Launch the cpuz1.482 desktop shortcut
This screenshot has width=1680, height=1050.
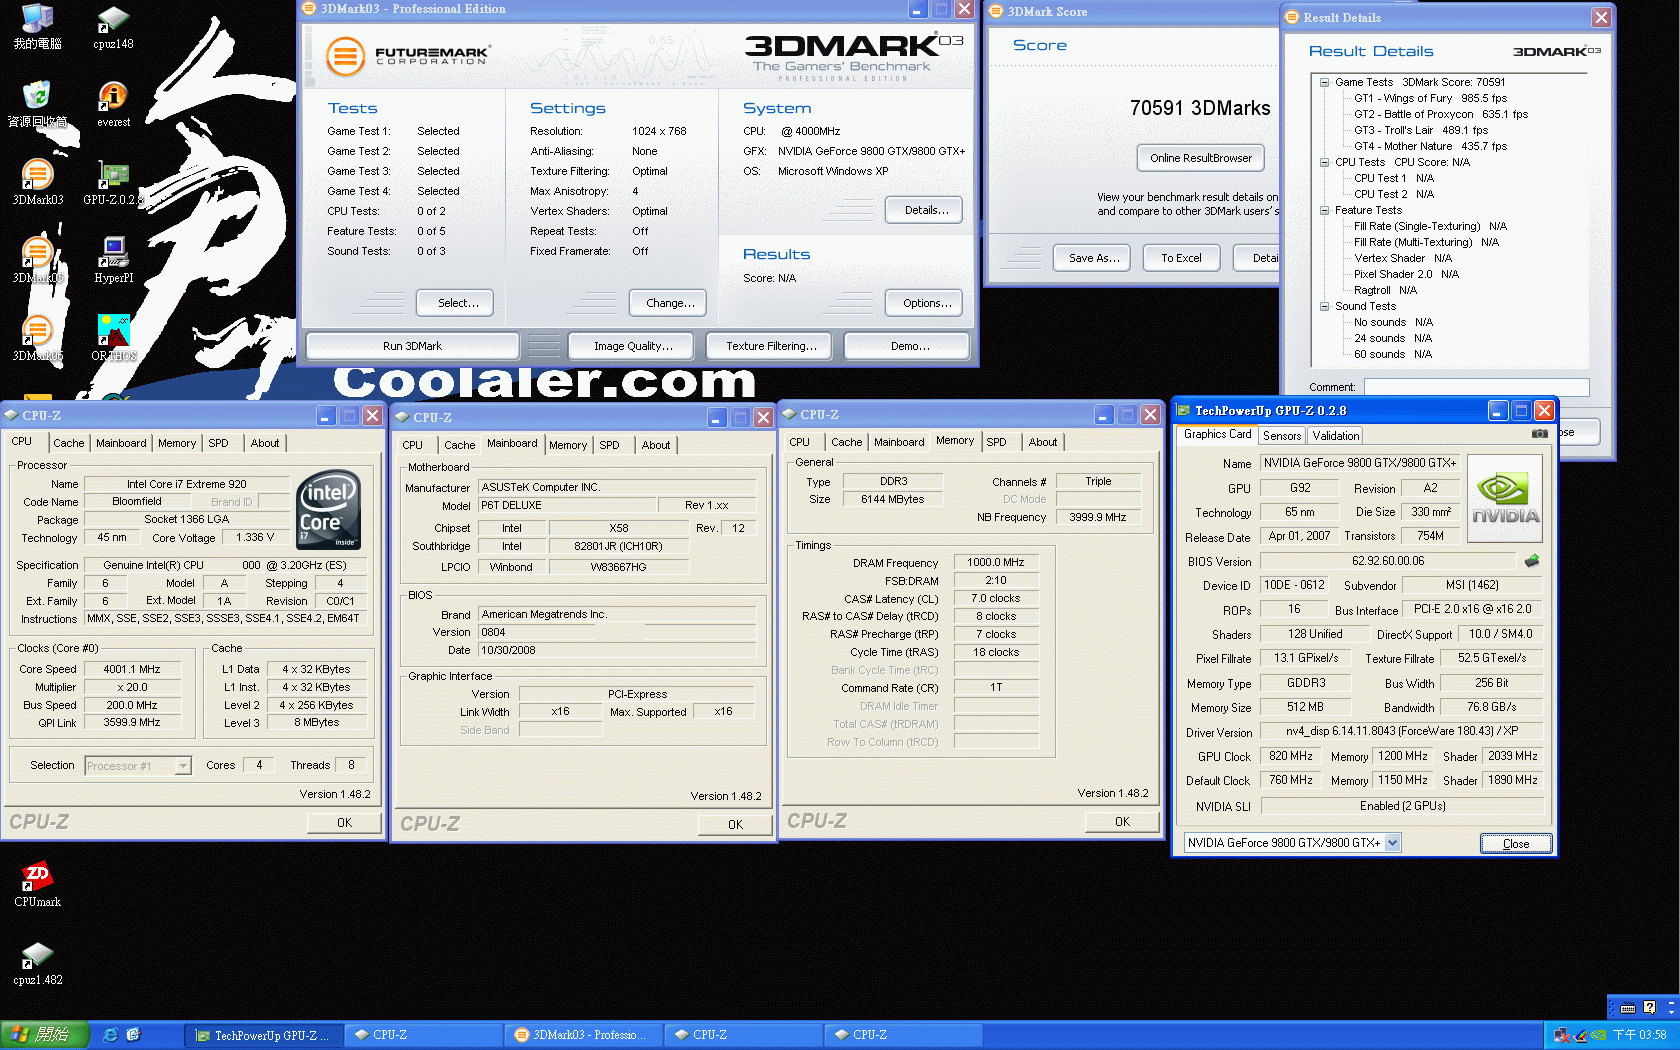pyautogui.click(x=37, y=962)
